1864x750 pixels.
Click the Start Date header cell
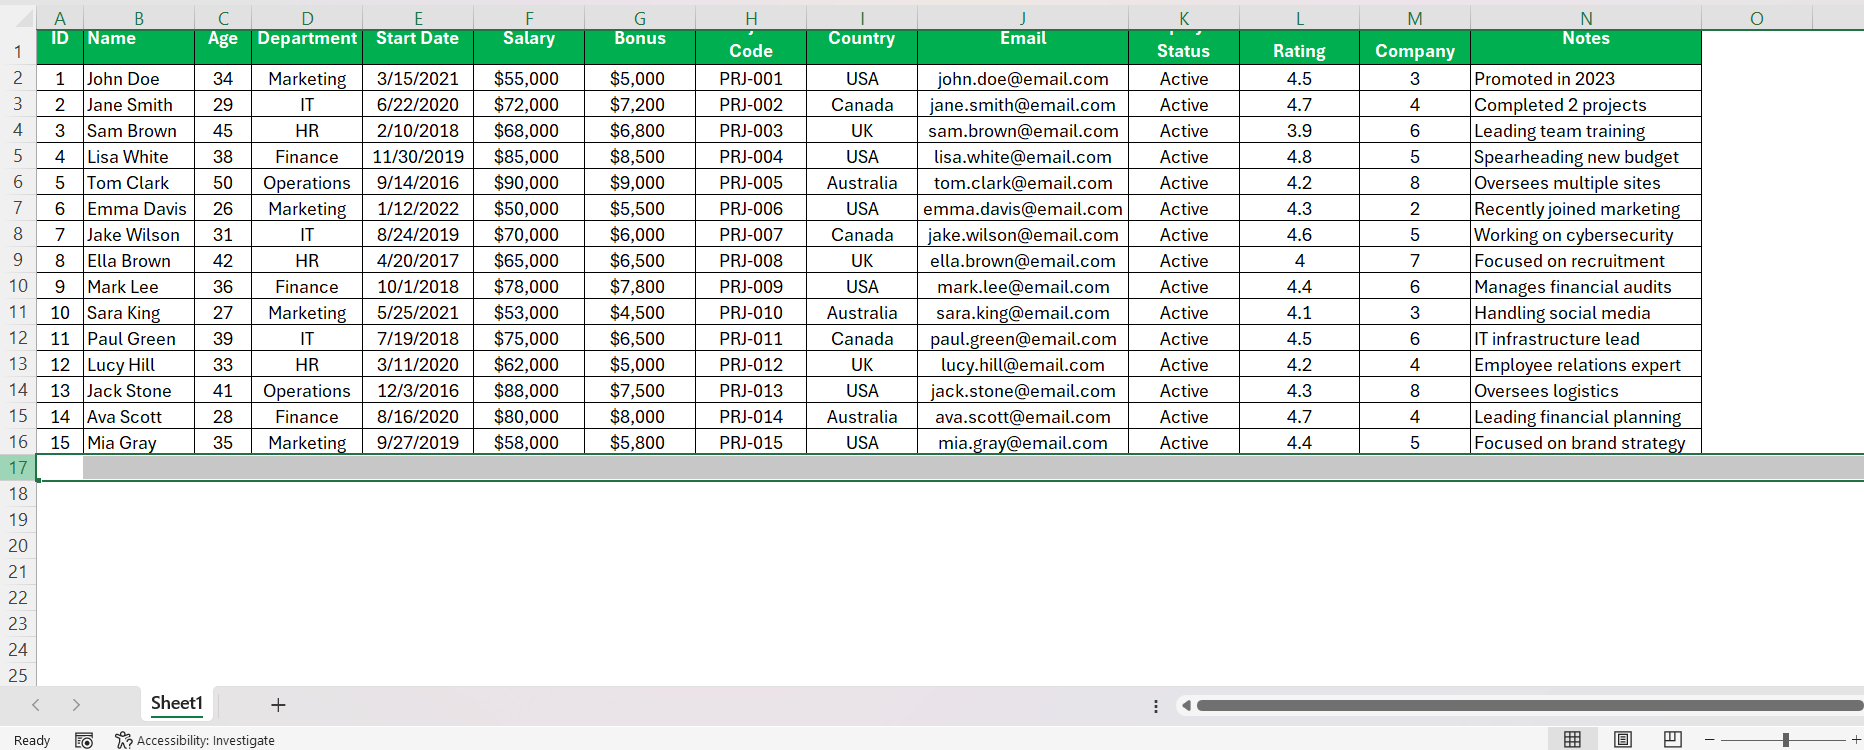pyautogui.click(x=418, y=46)
